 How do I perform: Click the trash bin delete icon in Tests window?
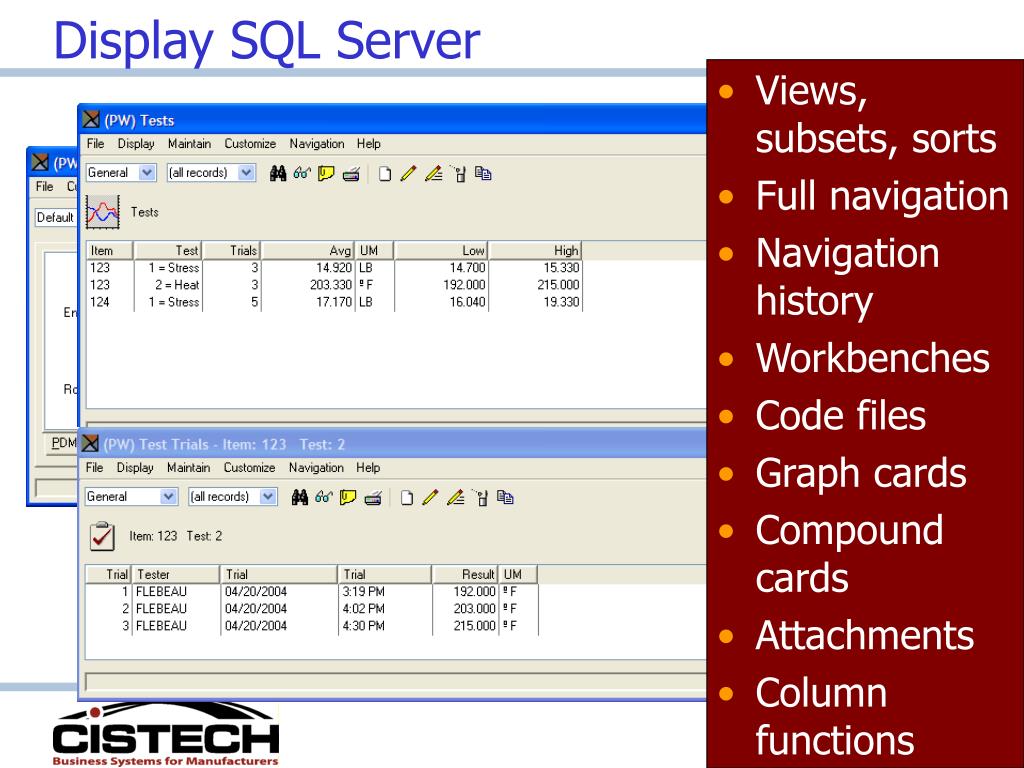click(x=459, y=174)
